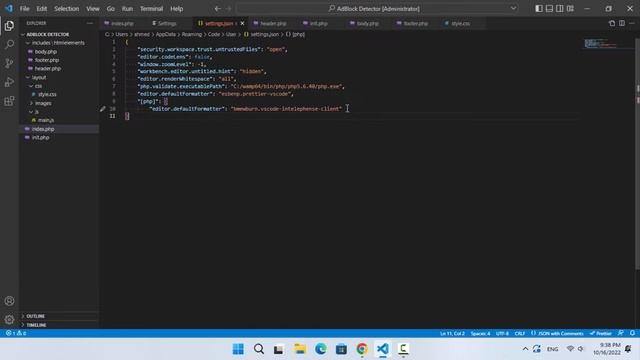Image resolution: width=640 pixels, height=360 pixels.
Task: Open the File menu
Action: pyautogui.click(x=24, y=9)
